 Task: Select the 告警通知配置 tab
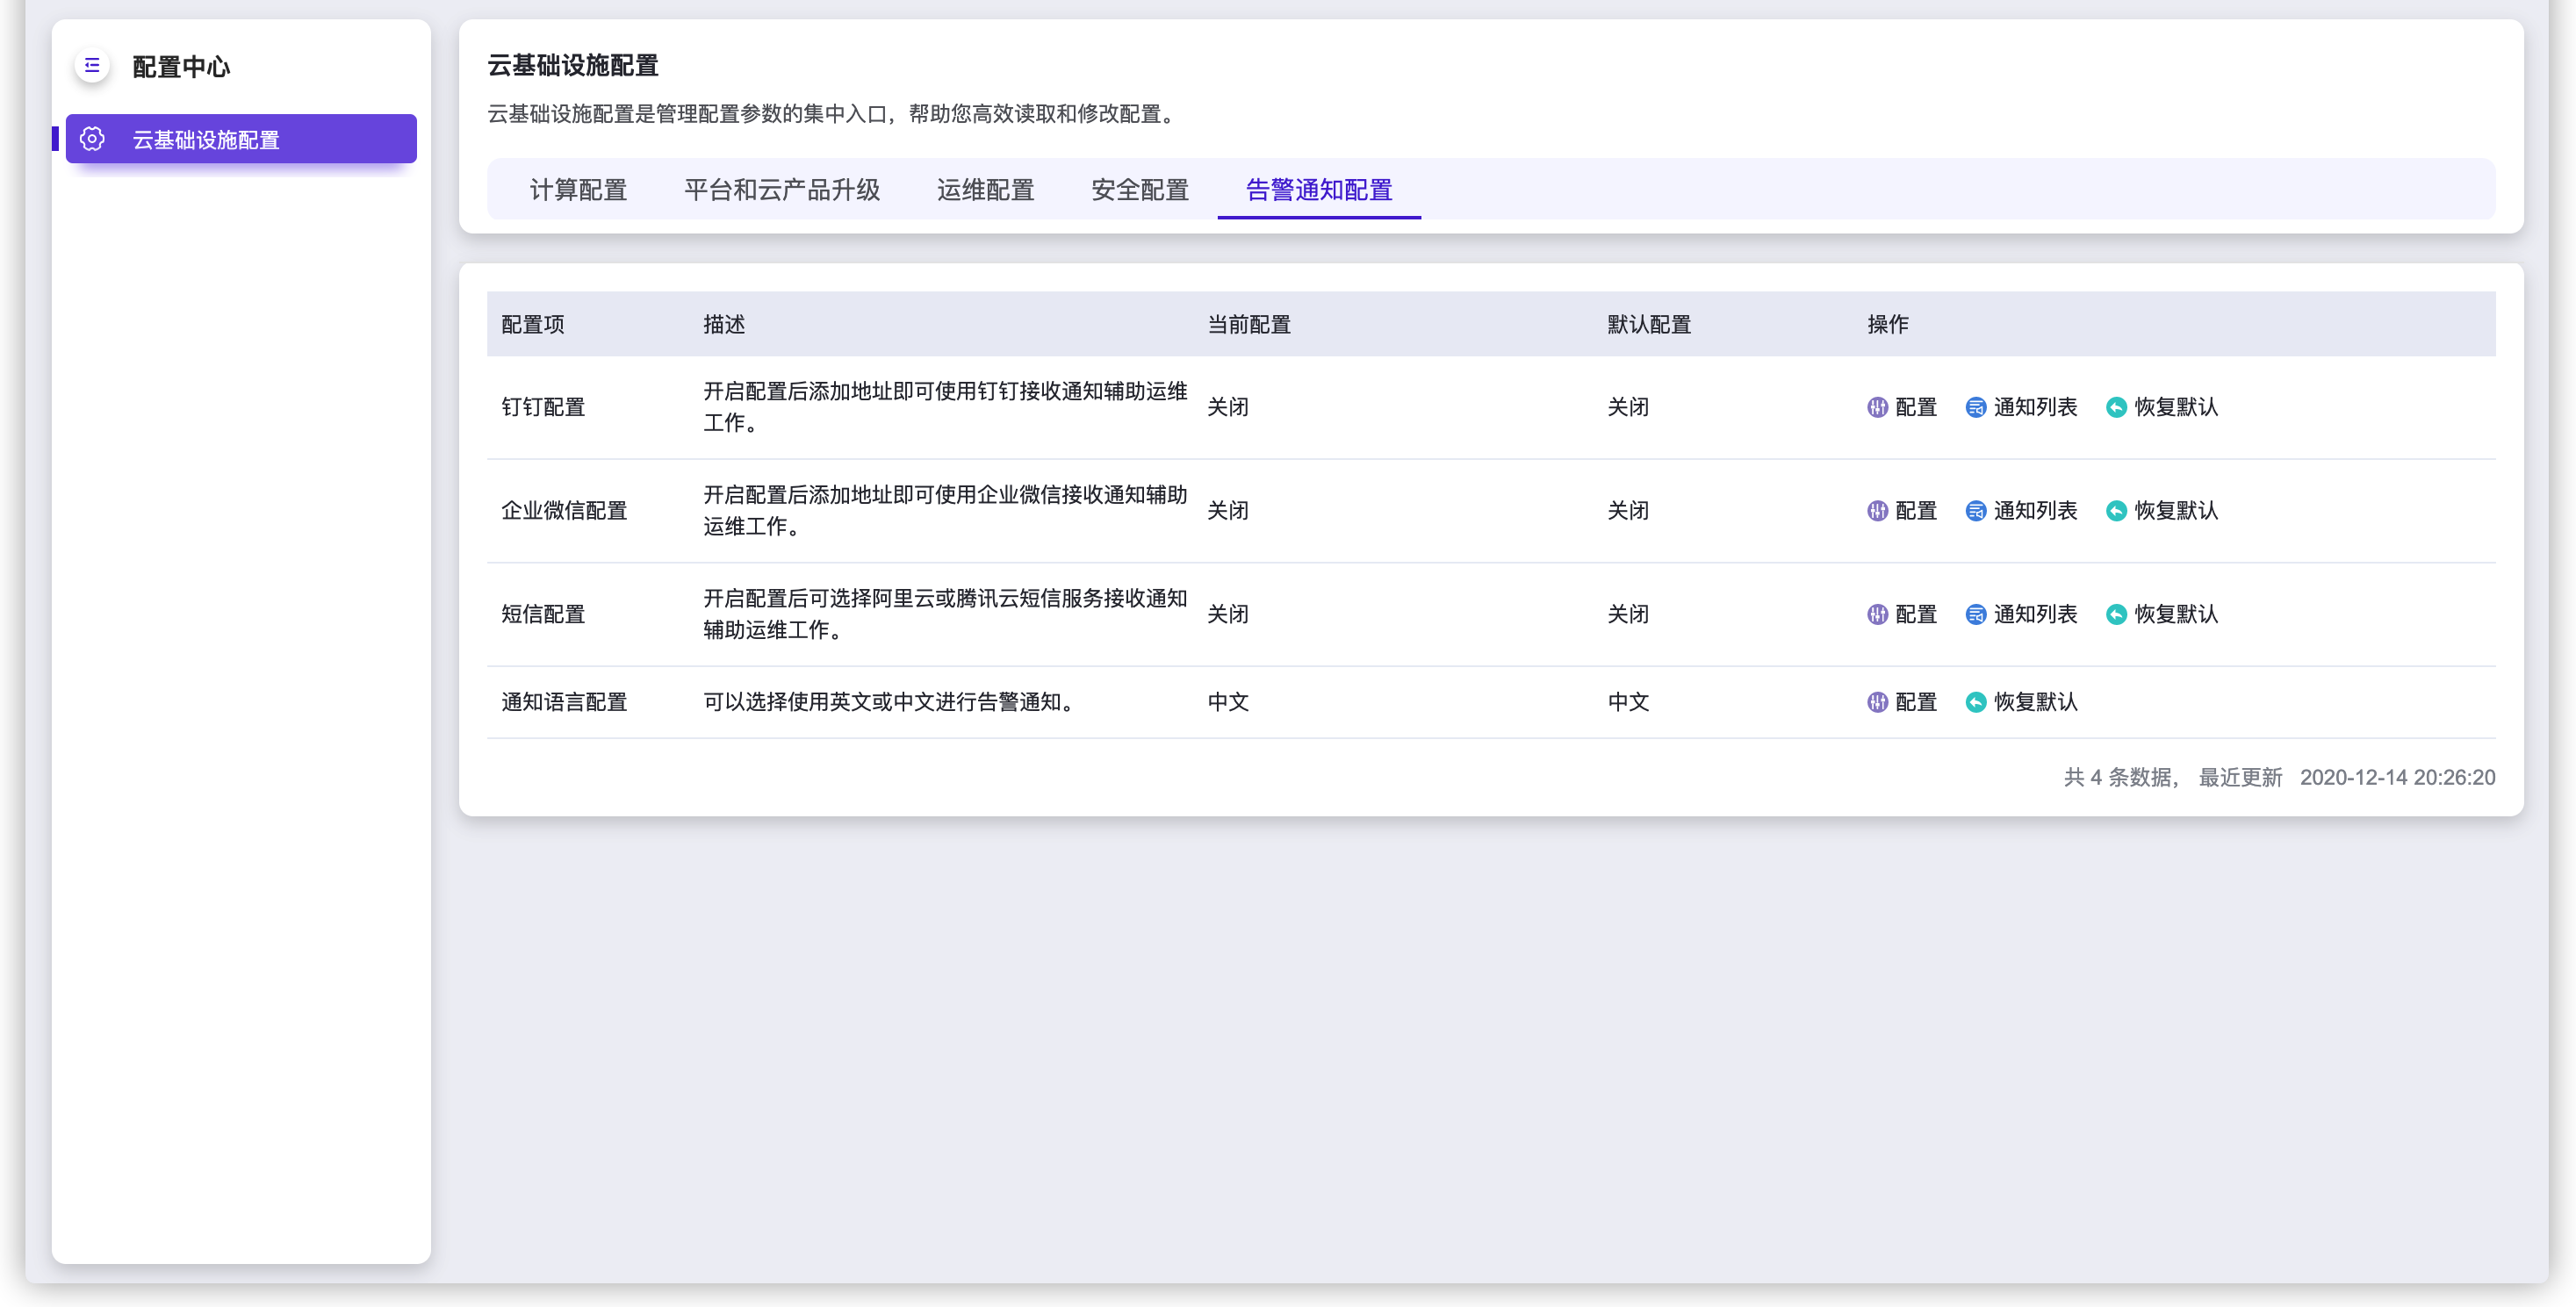pos(1318,190)
